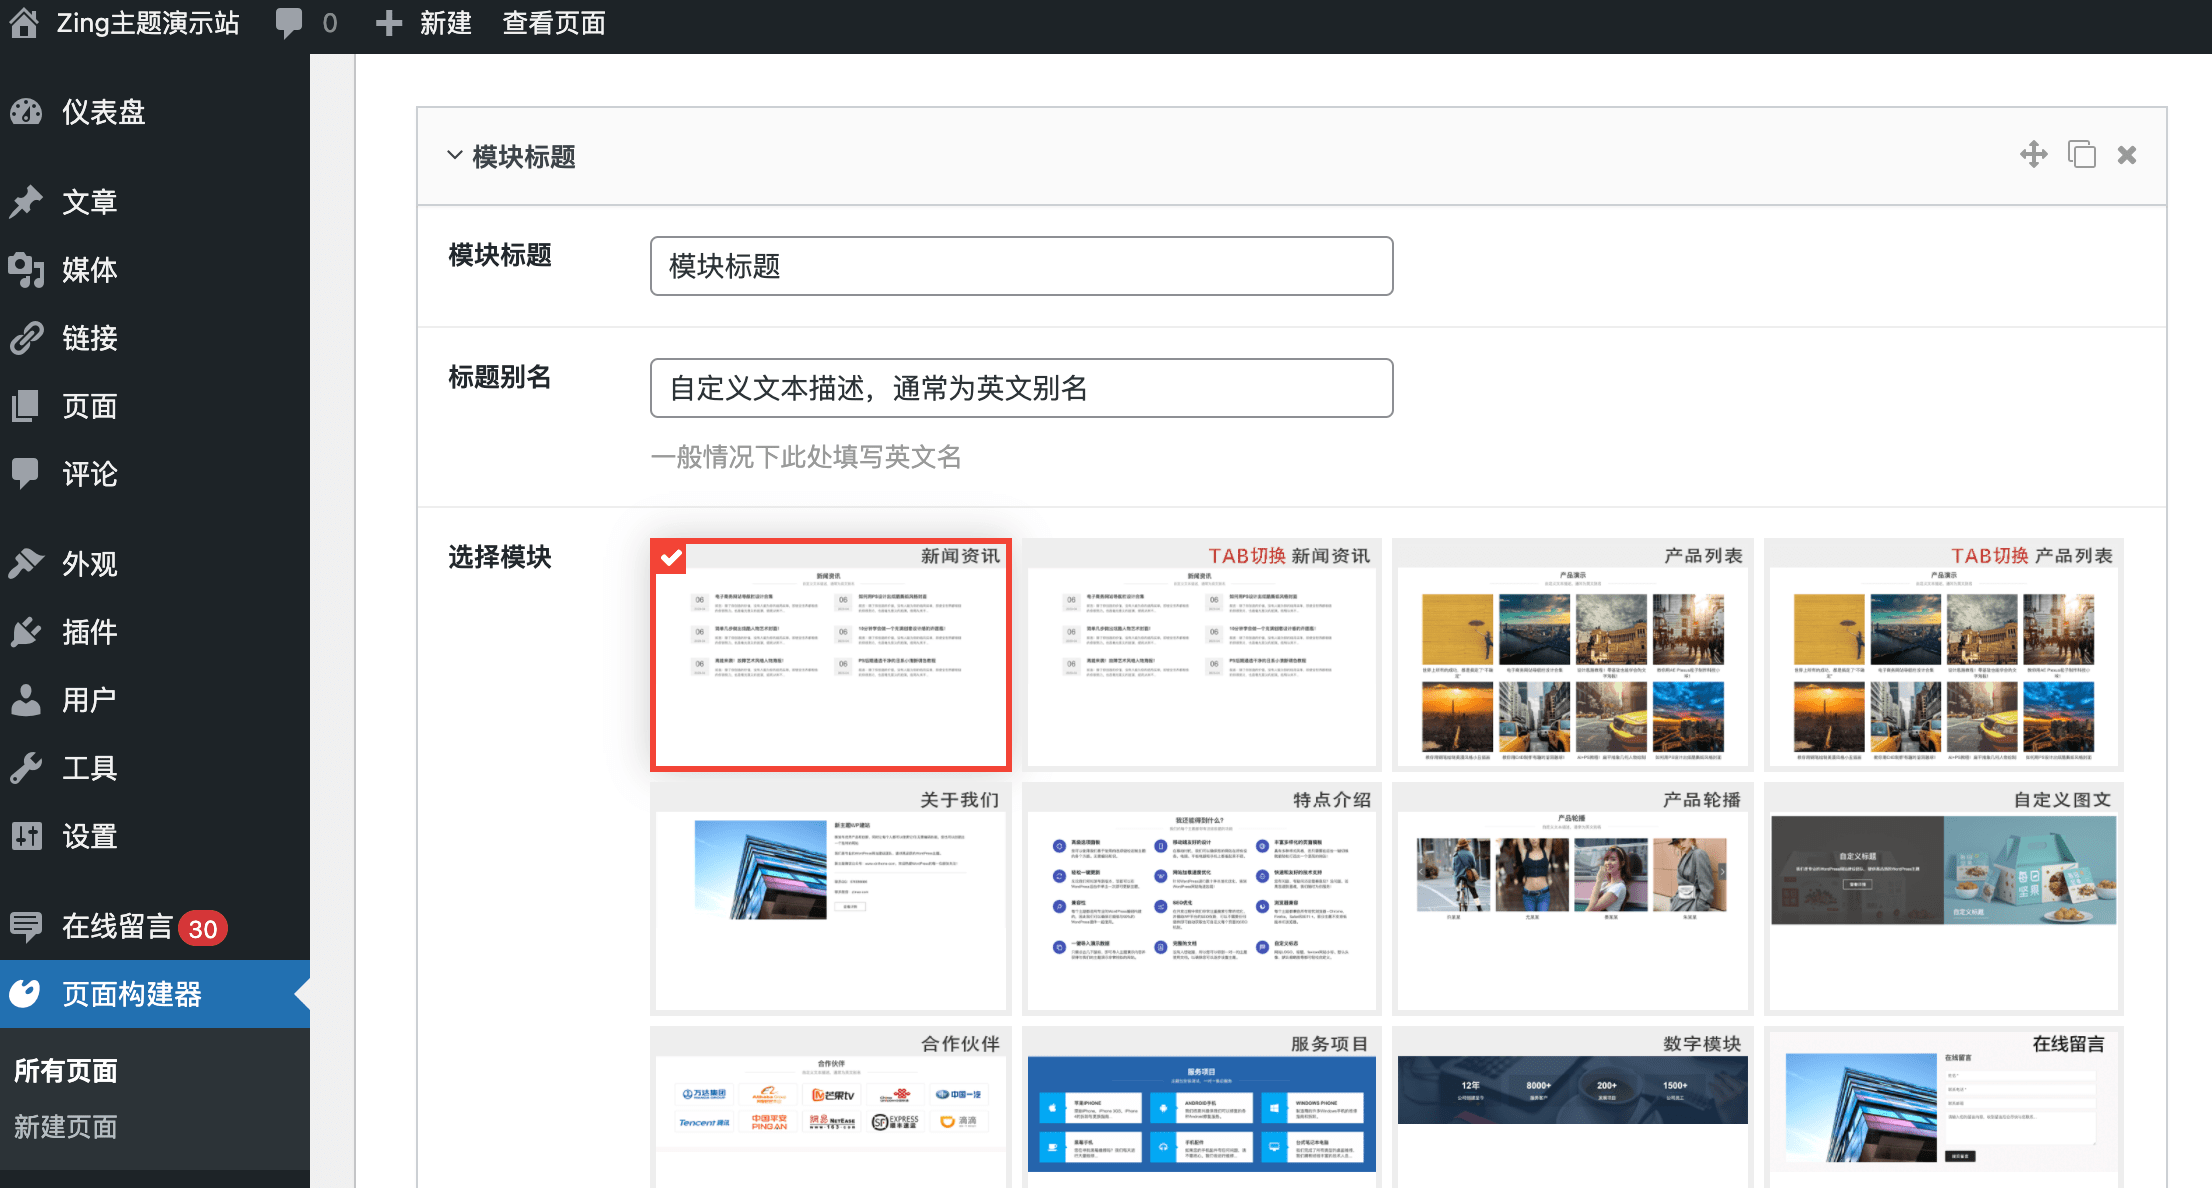Open the 插件 plugins menu
The image size is (2212, 1188).
tap(89, 632)
